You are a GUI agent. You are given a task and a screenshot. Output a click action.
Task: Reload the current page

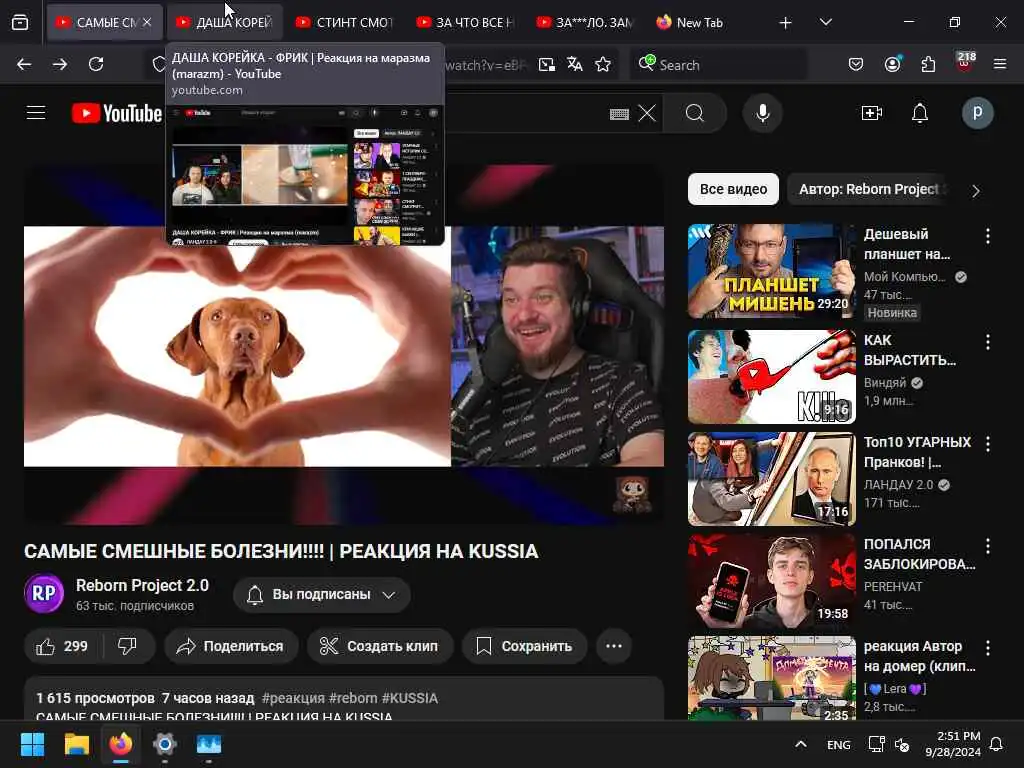96,64
